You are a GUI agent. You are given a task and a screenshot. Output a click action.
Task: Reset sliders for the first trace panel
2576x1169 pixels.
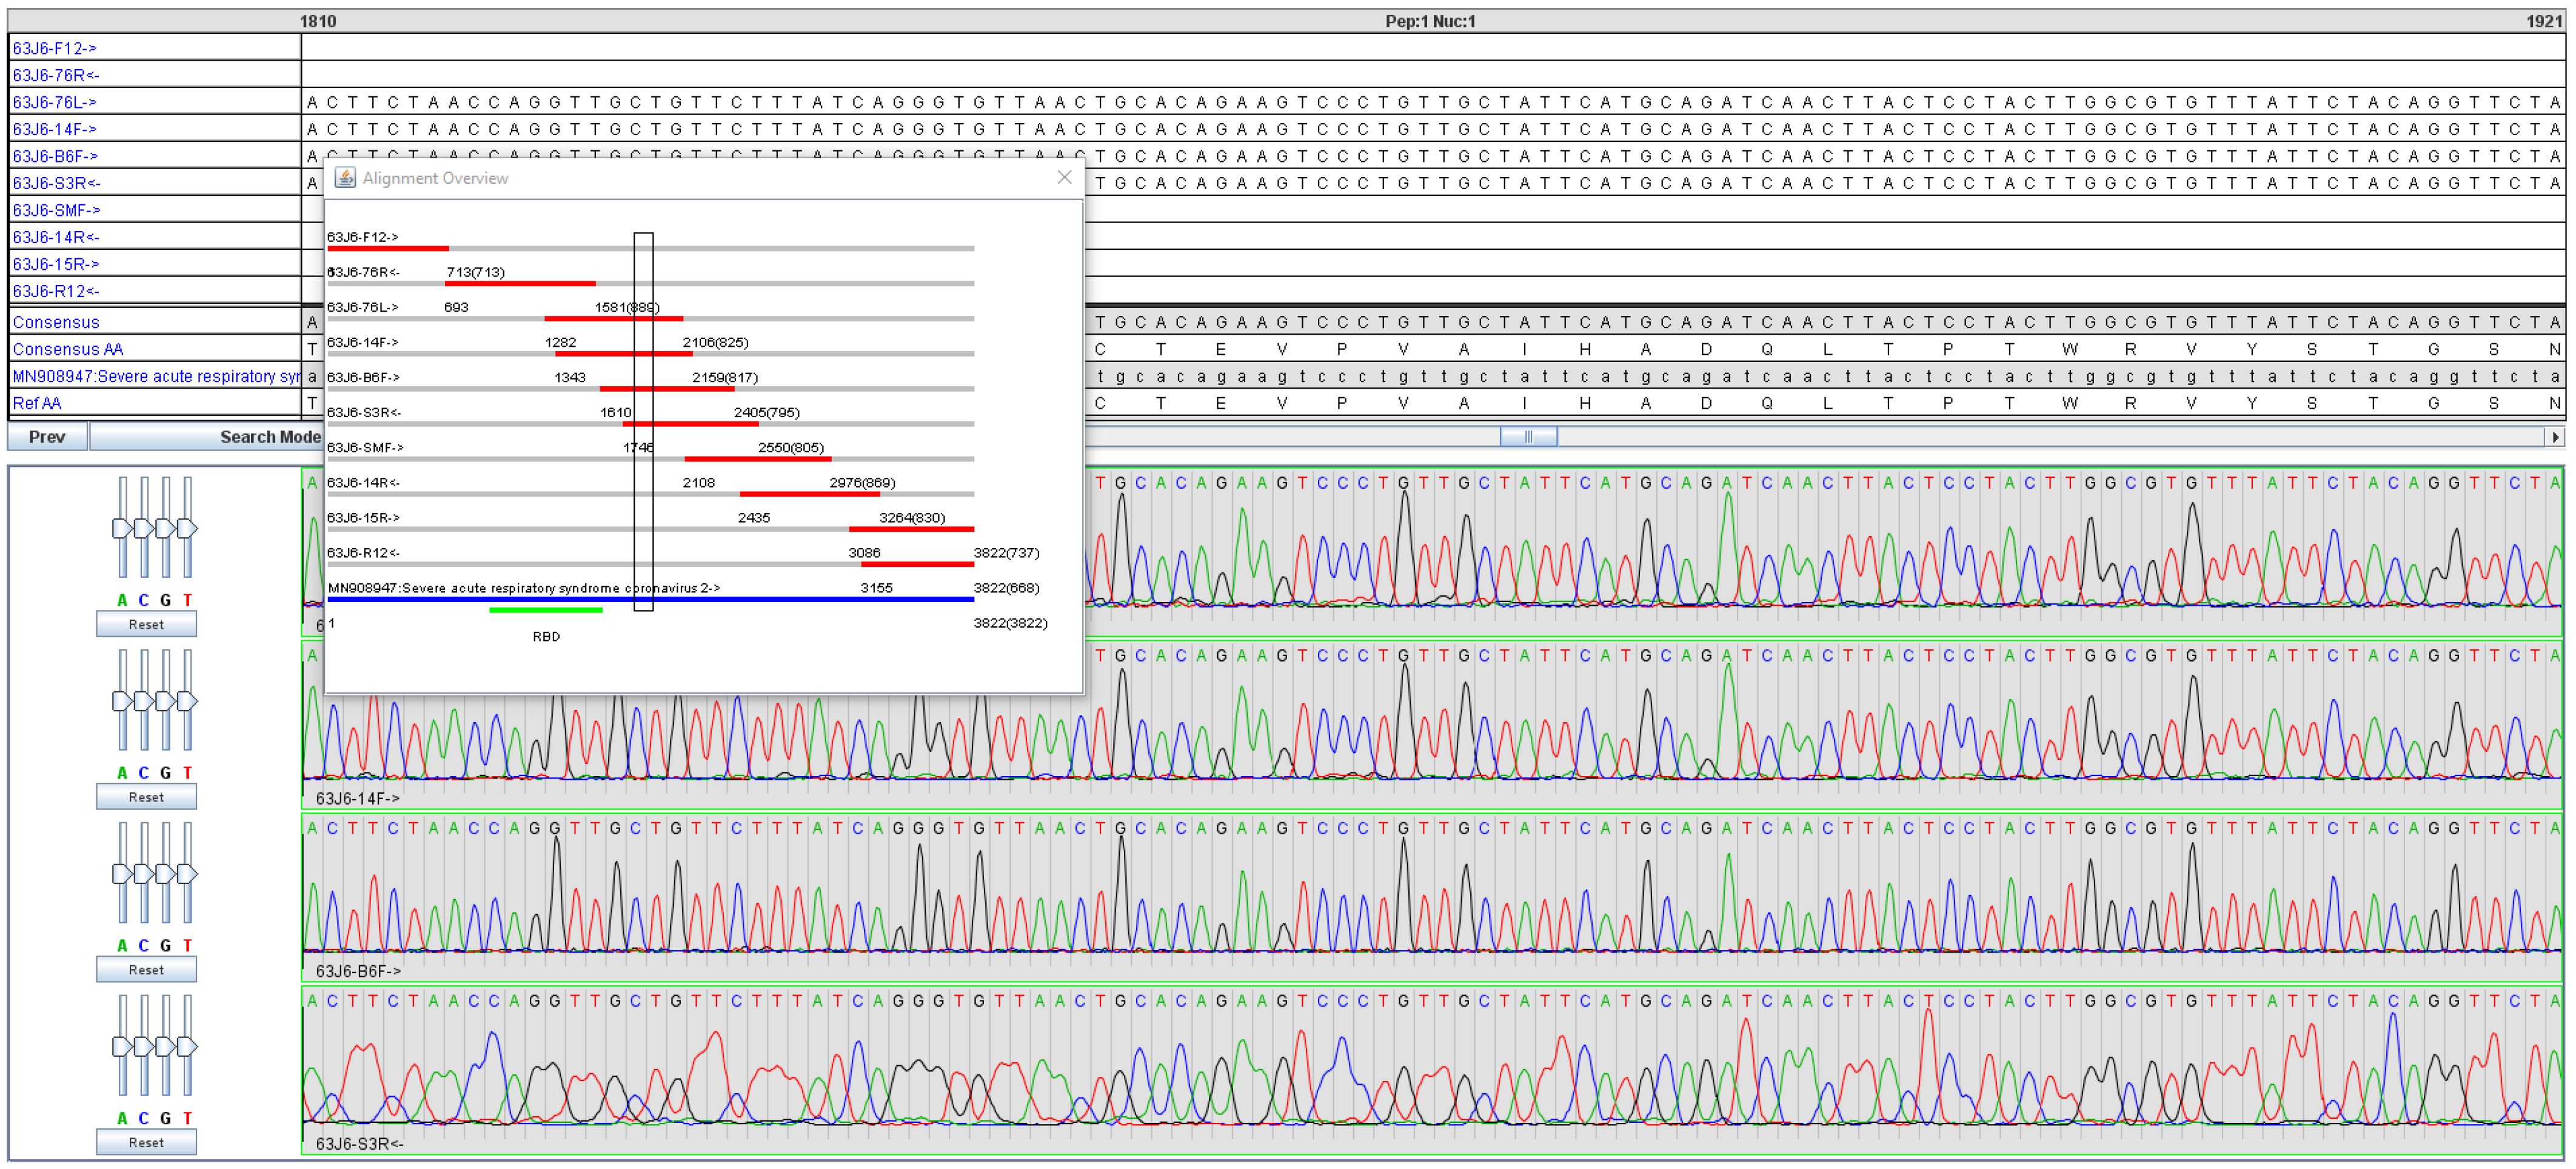(146, 625)
